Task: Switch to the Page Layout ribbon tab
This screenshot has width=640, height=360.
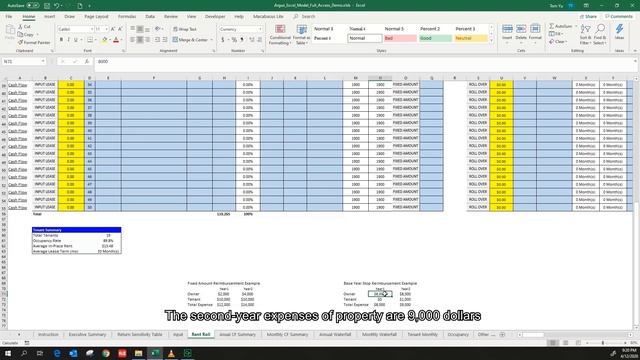Action: (96, 16)
